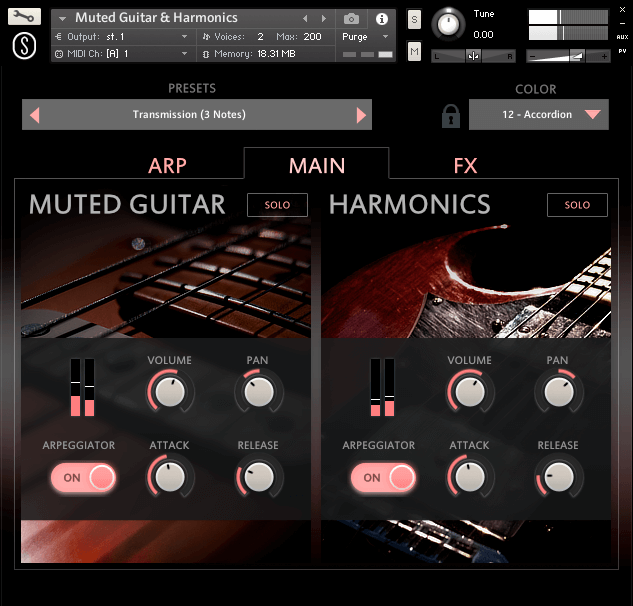Switch to the FX tab
This screenshot has width=633, height=606.
coord(465,166)
